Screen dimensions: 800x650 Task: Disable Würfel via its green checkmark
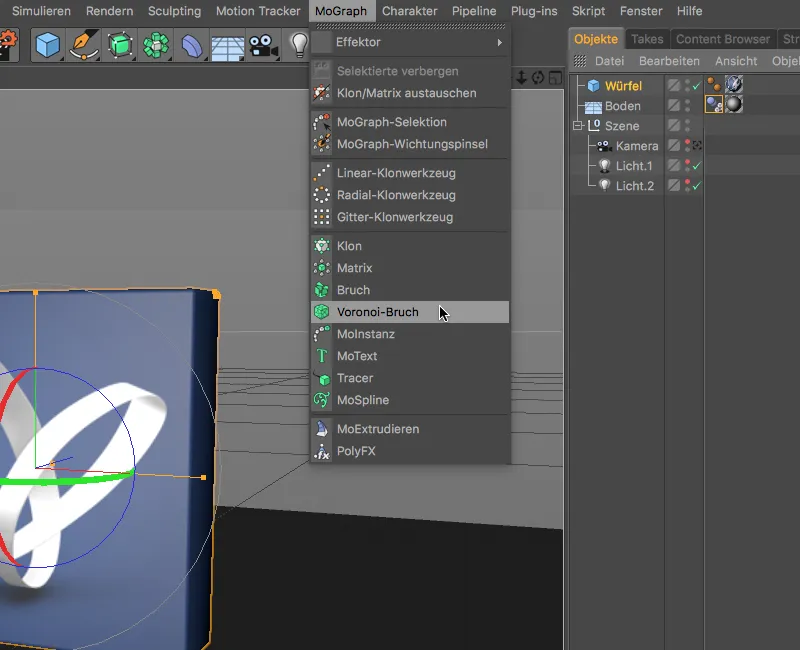[696, 86]
